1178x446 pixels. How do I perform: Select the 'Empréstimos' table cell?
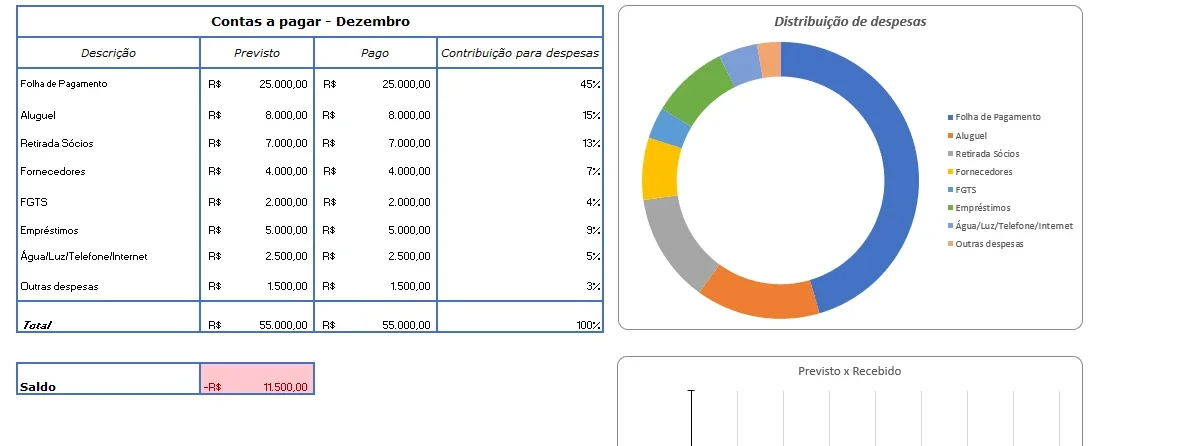(x=108, y=231)
